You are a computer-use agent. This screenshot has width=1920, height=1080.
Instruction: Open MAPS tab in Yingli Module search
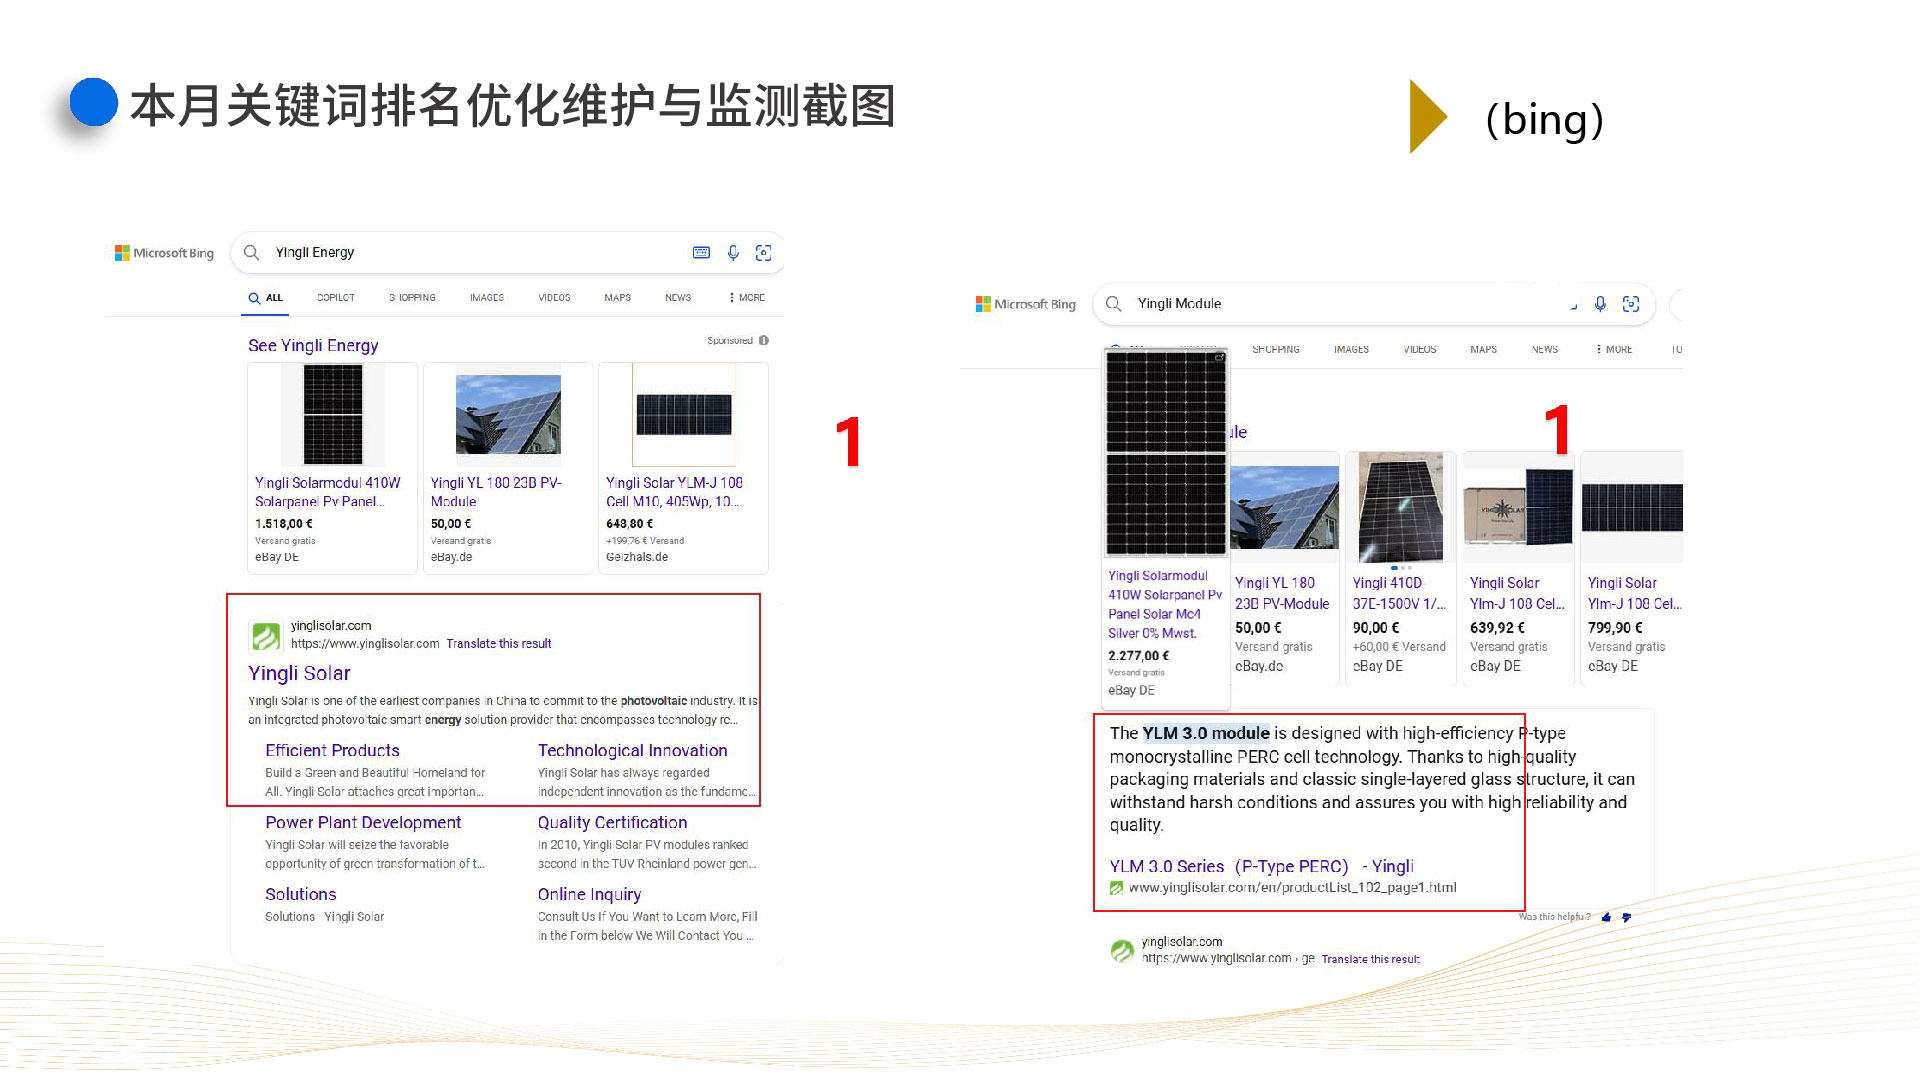[x=1484, y=350]
